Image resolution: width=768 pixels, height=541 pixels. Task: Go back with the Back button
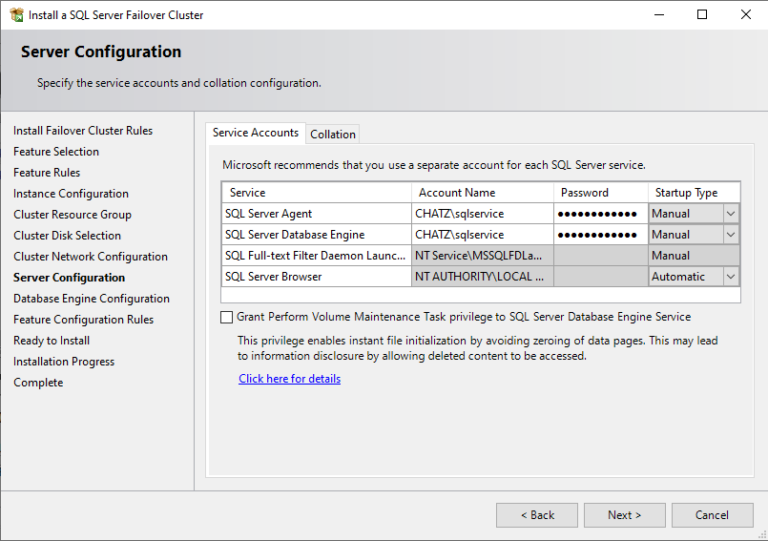(x=537, y=515)
